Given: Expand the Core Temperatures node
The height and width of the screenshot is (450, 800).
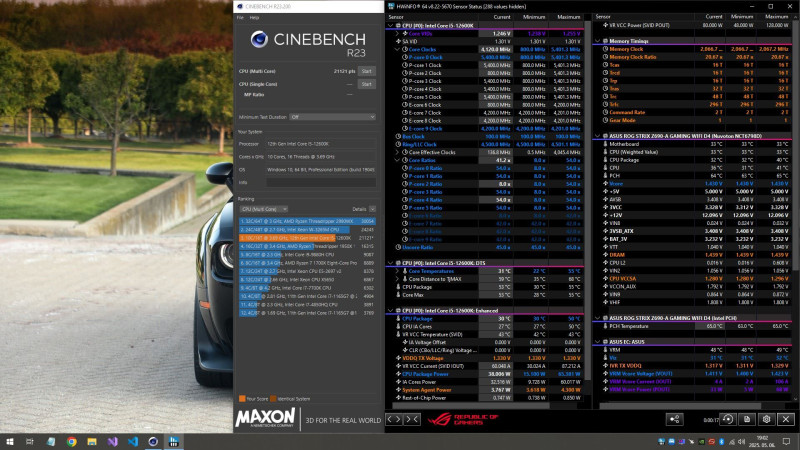Looking at the screenshot, I should pos(397,271).
